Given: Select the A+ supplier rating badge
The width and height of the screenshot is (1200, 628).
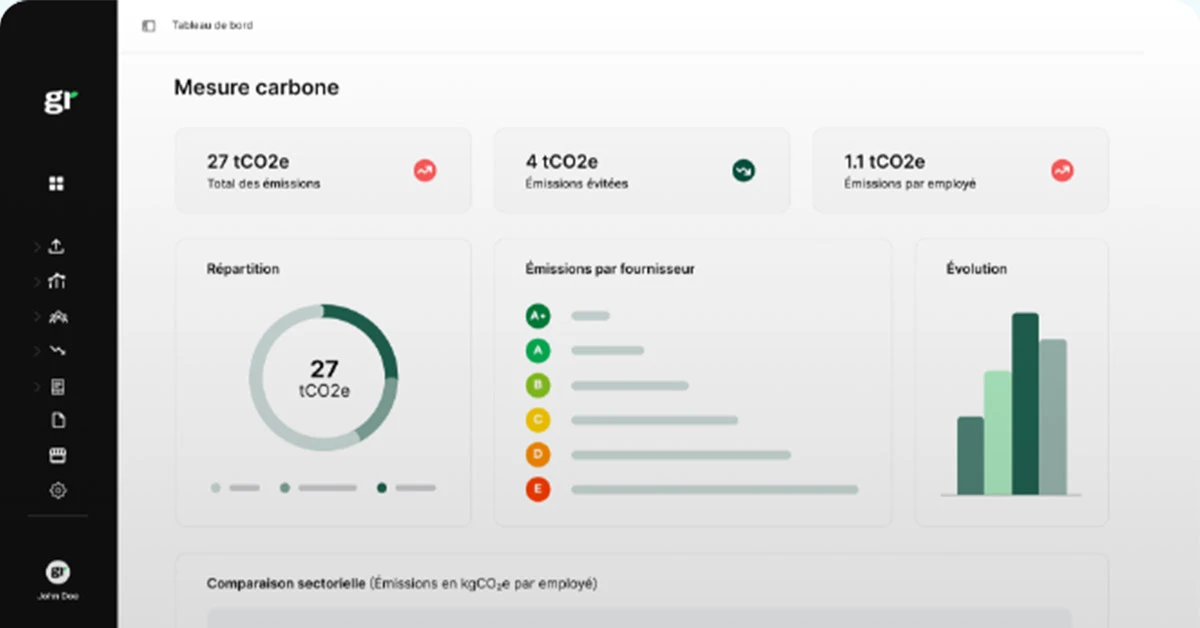Looking at the screenshot, I should pyautogui.click(x=538, y=315).
